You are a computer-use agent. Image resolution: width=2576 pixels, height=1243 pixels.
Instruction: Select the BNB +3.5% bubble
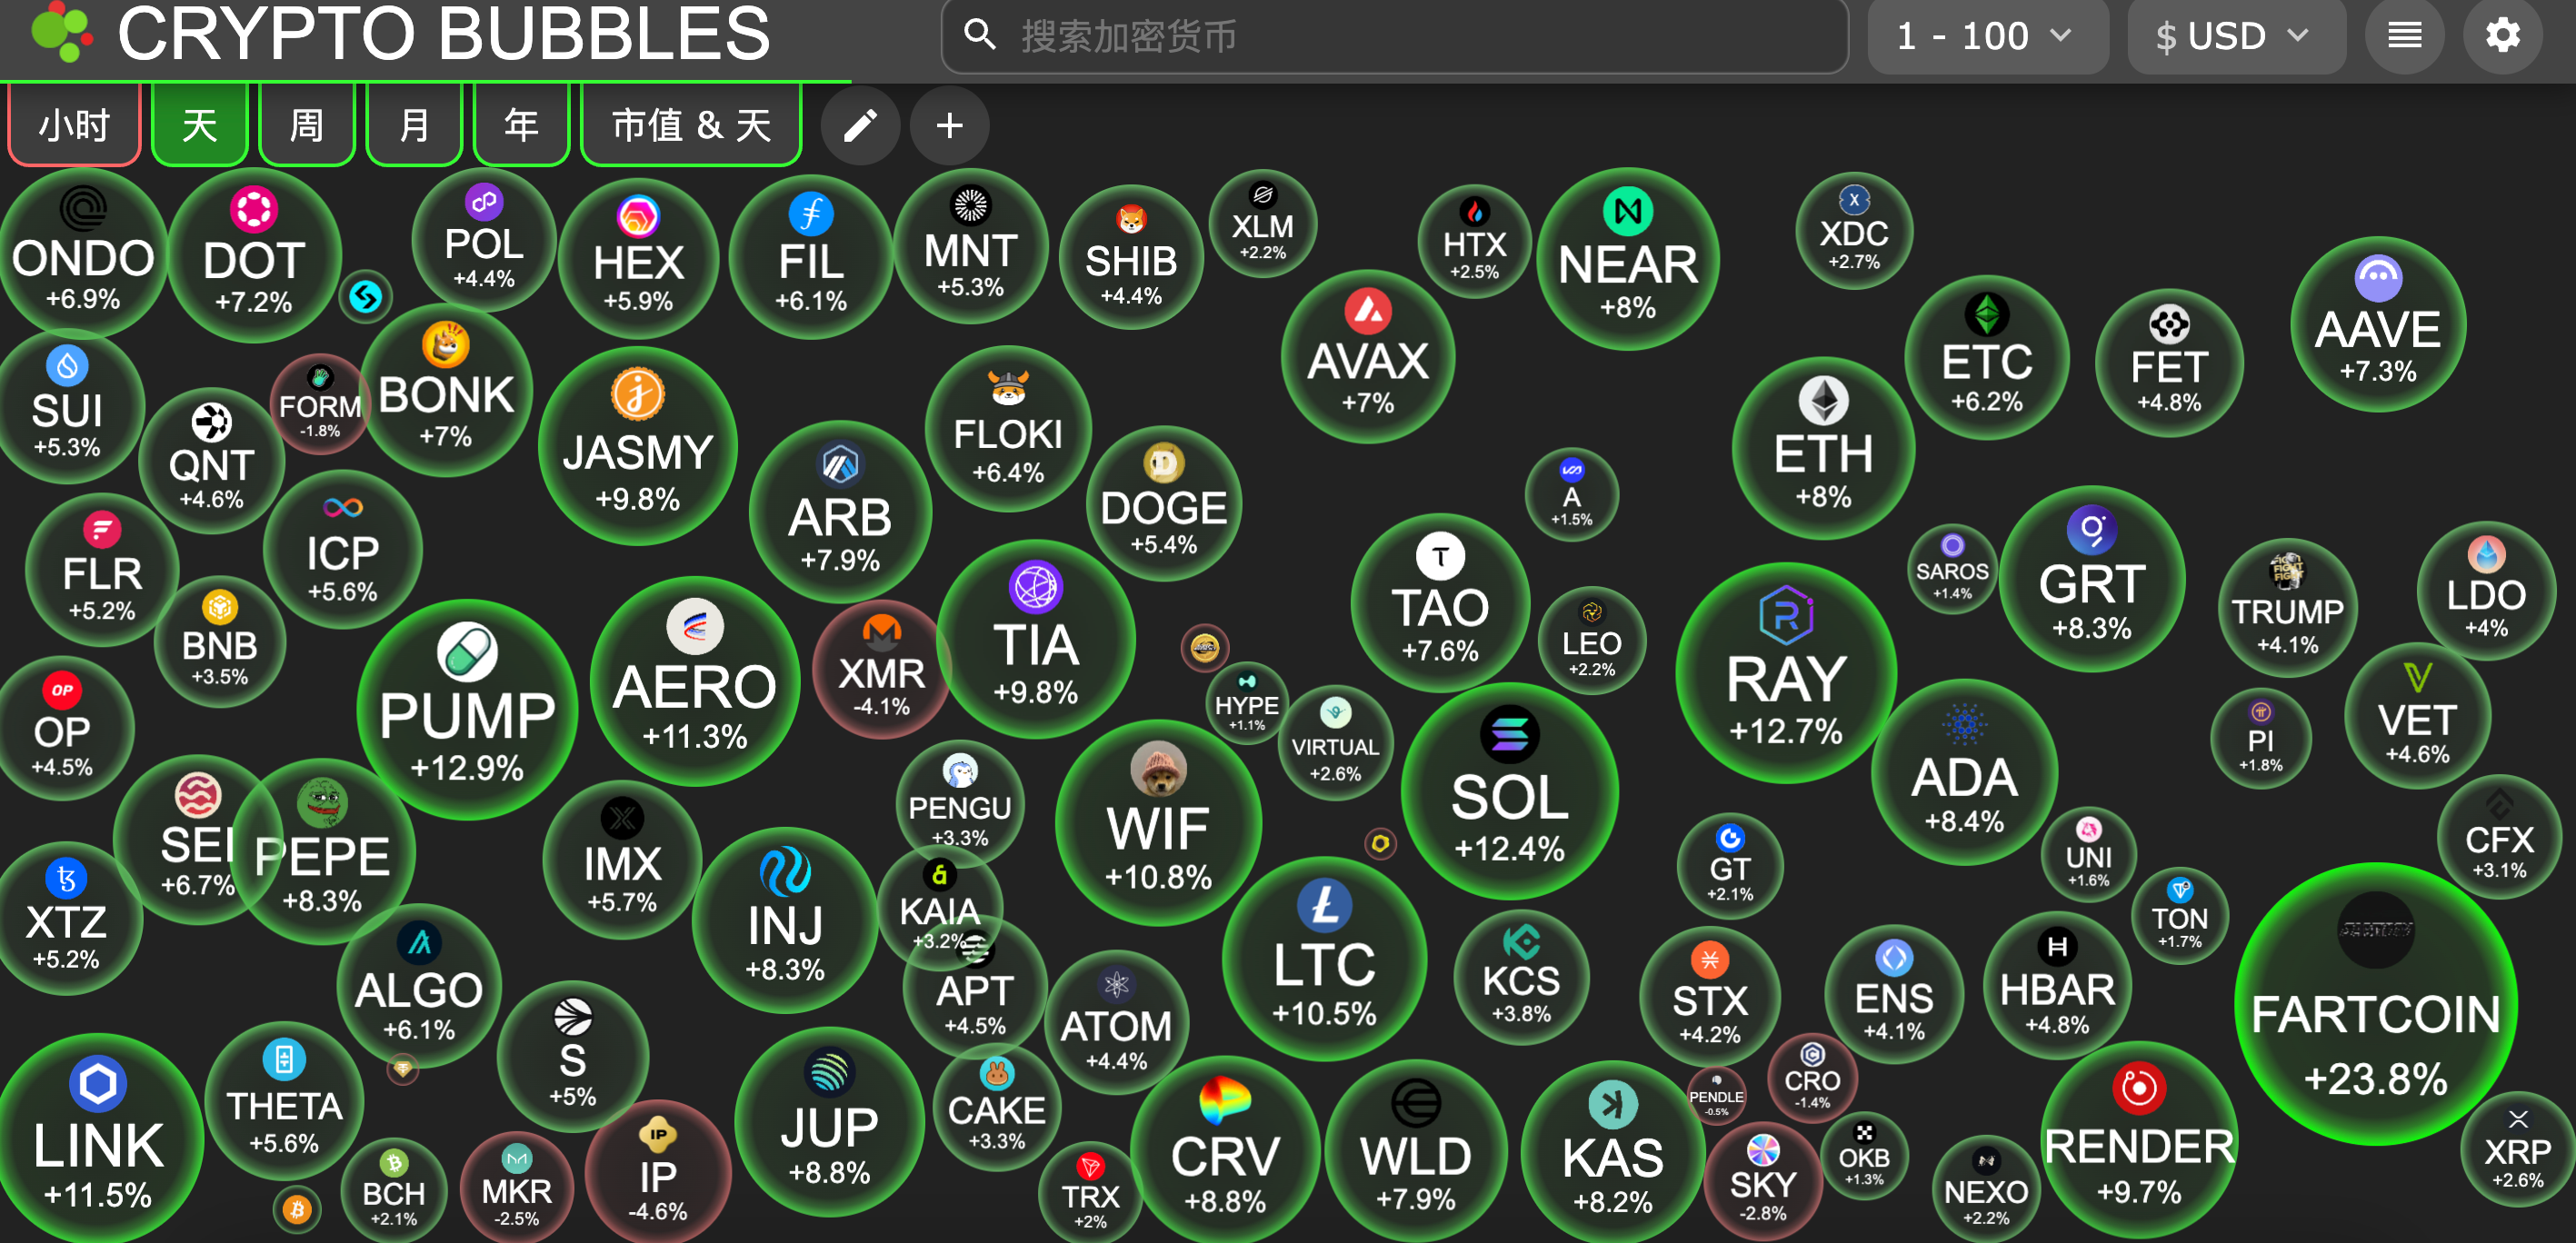(x=220, y=642)
